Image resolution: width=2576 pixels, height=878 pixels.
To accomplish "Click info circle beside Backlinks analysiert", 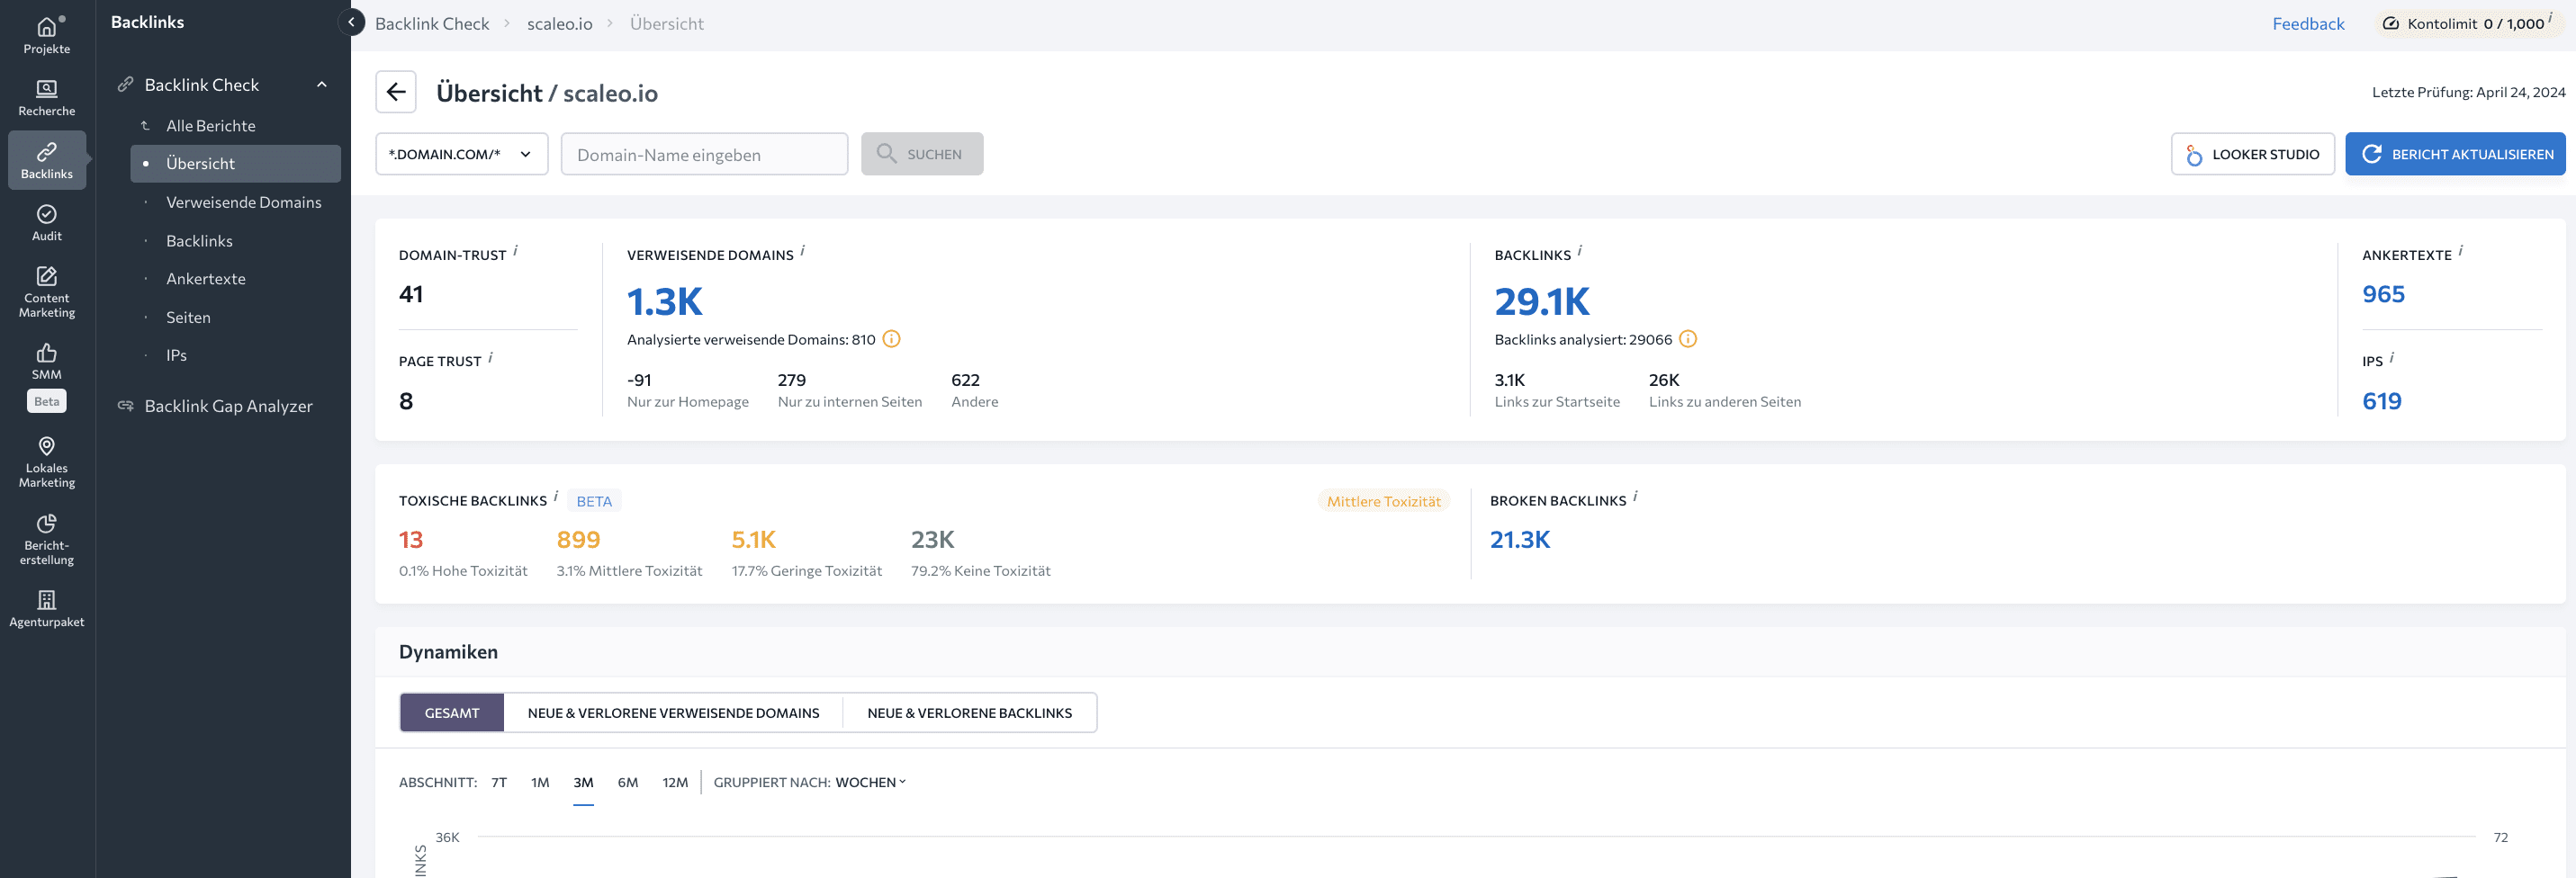I will point(1688,339).
